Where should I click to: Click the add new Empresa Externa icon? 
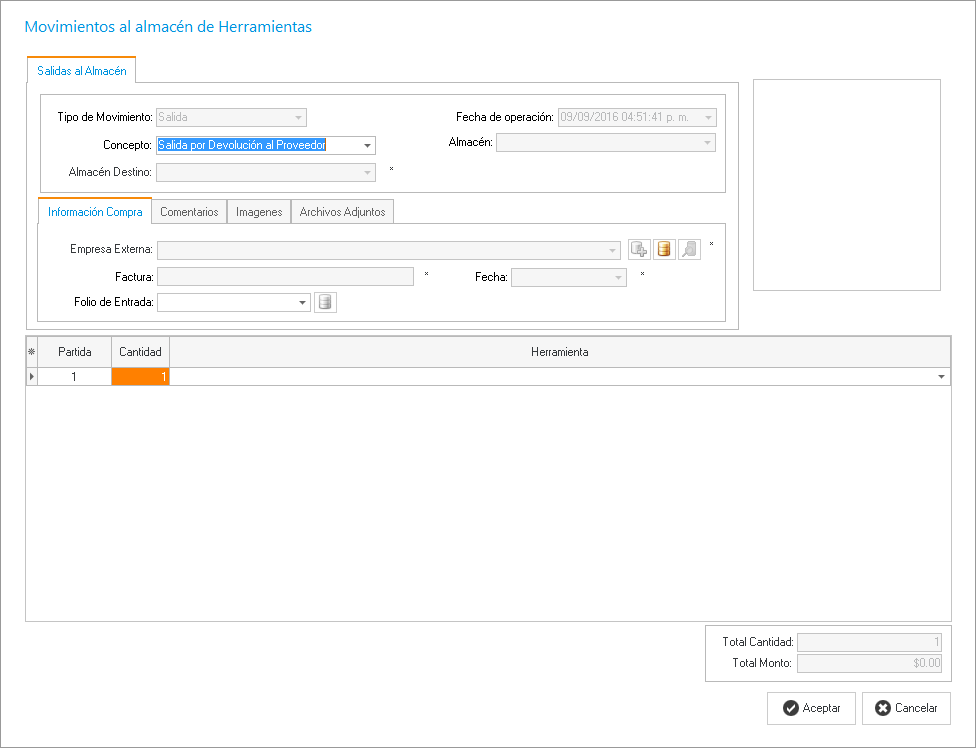(x=639, y=250)
